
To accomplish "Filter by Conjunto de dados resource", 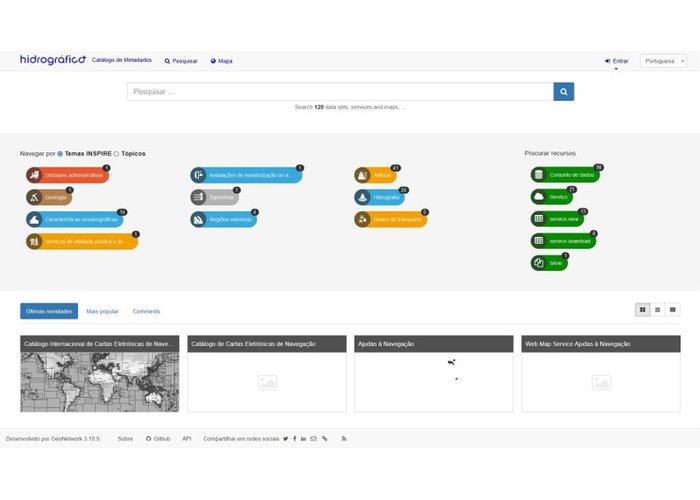I will click(565, 175).
